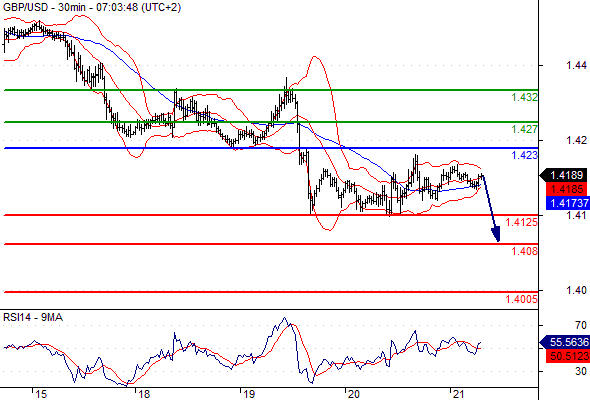Click the red 1.4125 support label
This screenshot has width=590, height=400.
click(x=522, y=222)
